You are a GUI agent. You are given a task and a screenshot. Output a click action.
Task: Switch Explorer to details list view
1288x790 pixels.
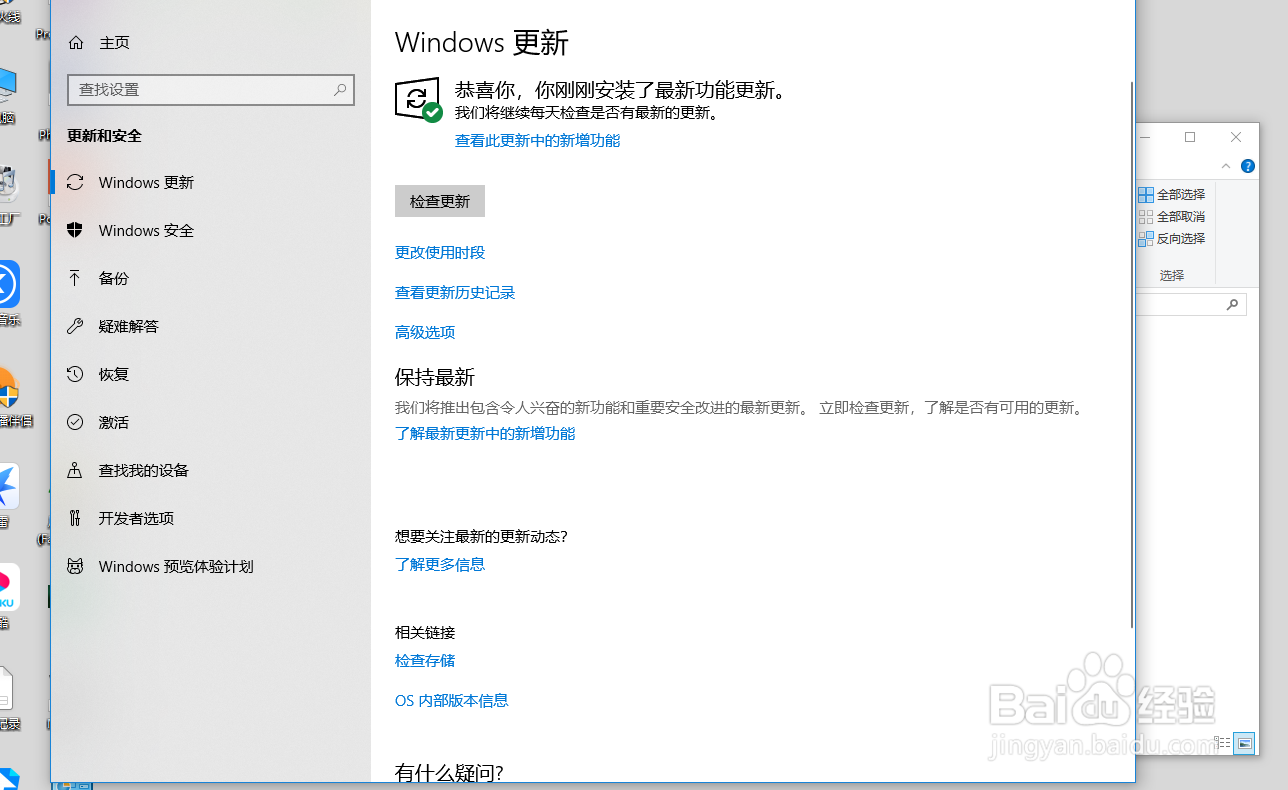(1222, 743)
